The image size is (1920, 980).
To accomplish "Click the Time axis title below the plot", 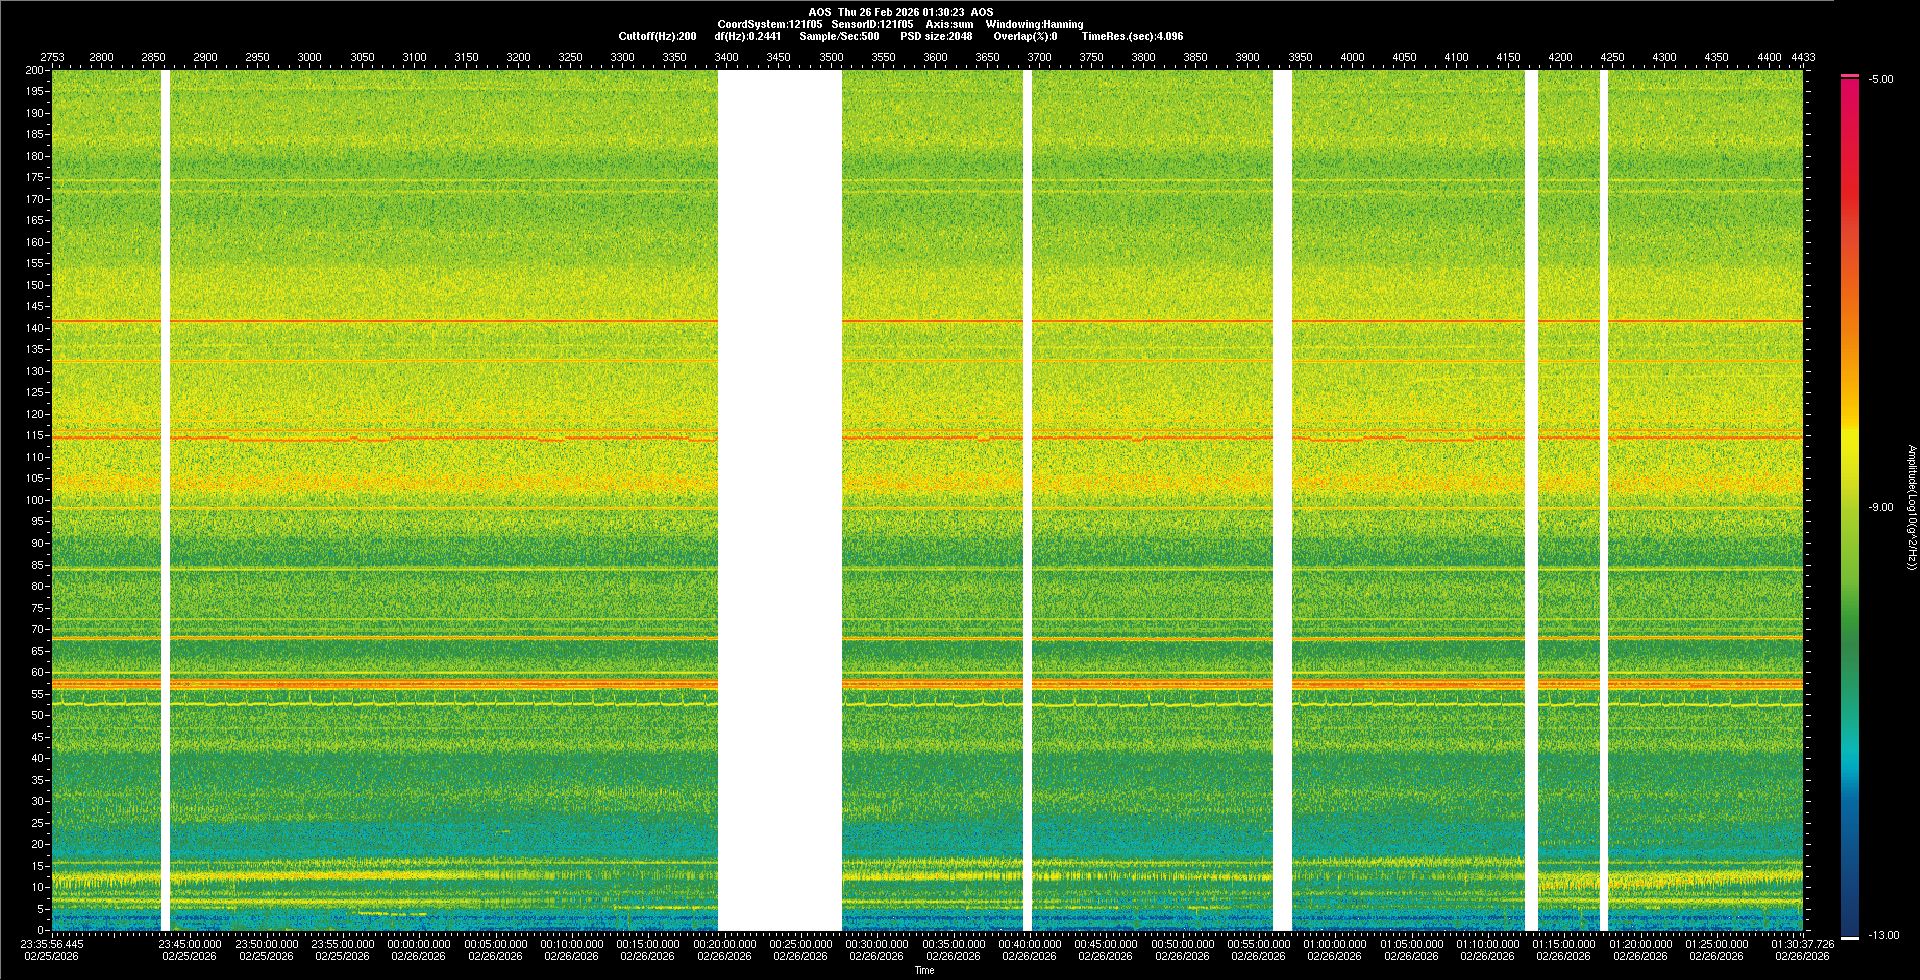I will 924,970.
